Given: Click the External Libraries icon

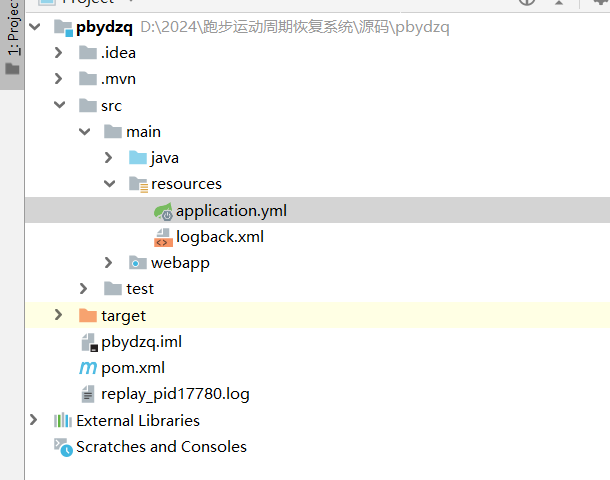Looking at the screenshot, I should tap(63, 421).
